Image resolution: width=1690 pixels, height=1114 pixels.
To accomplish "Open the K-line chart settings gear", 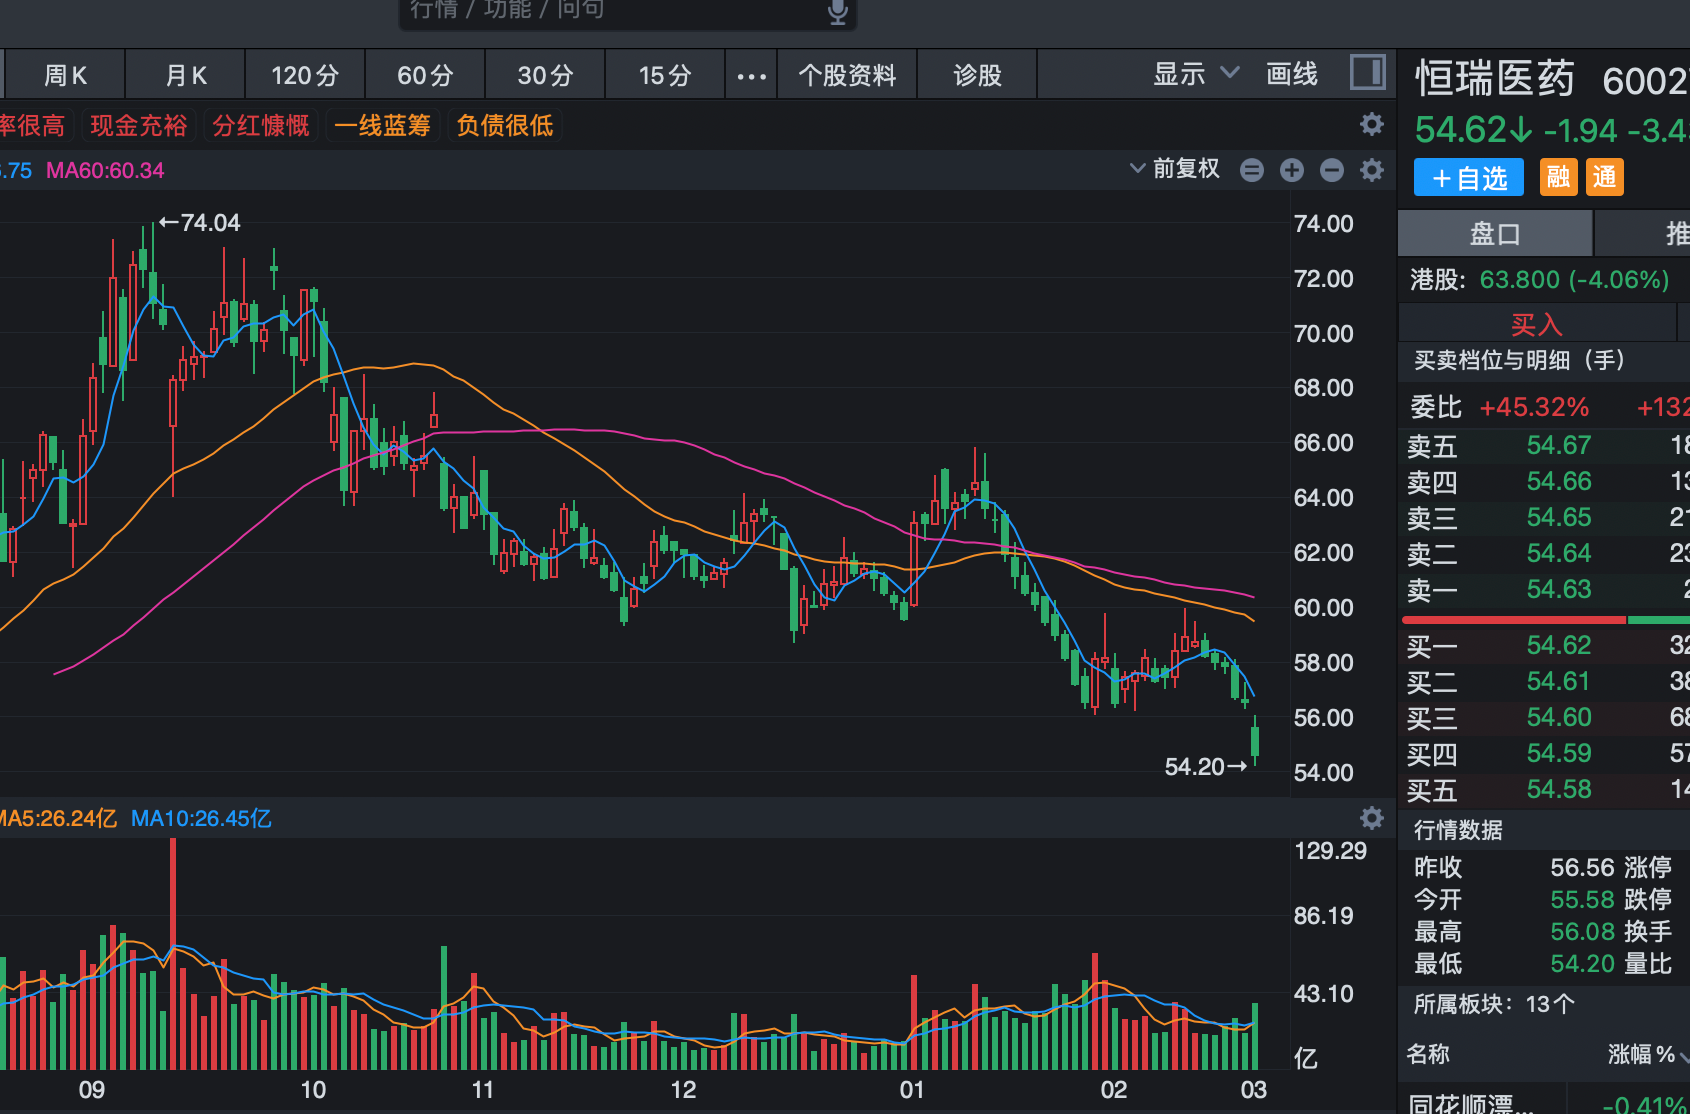I will (x=1372, y=170).
